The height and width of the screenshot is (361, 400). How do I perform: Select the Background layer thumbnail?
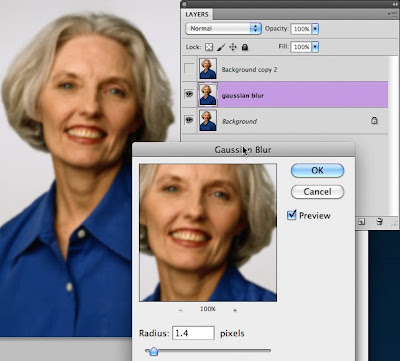tap(208, 120)
